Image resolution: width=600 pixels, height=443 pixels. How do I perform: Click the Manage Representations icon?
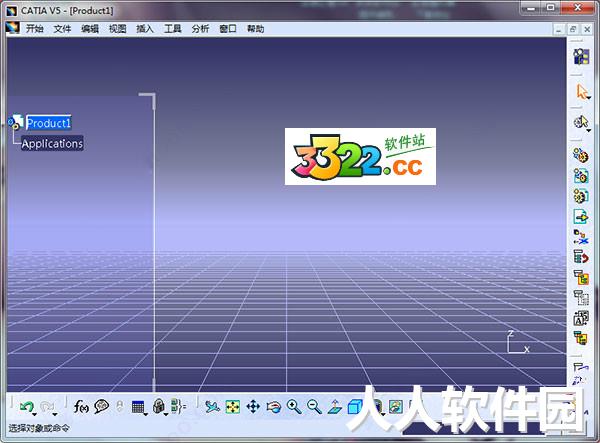click(581, 318)
